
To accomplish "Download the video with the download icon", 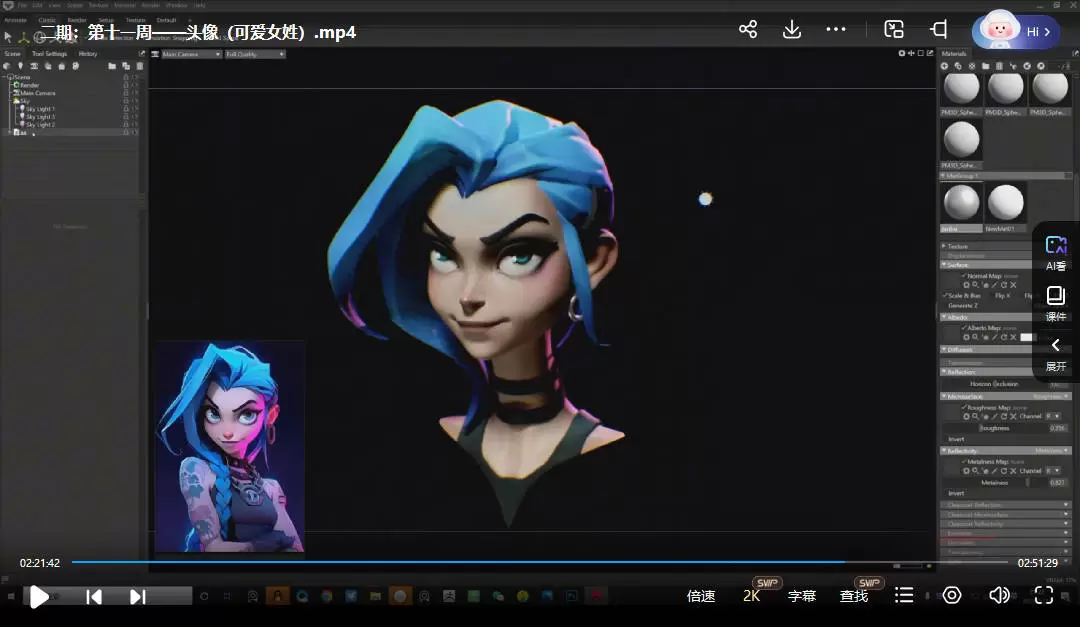I will coord(792,29).
